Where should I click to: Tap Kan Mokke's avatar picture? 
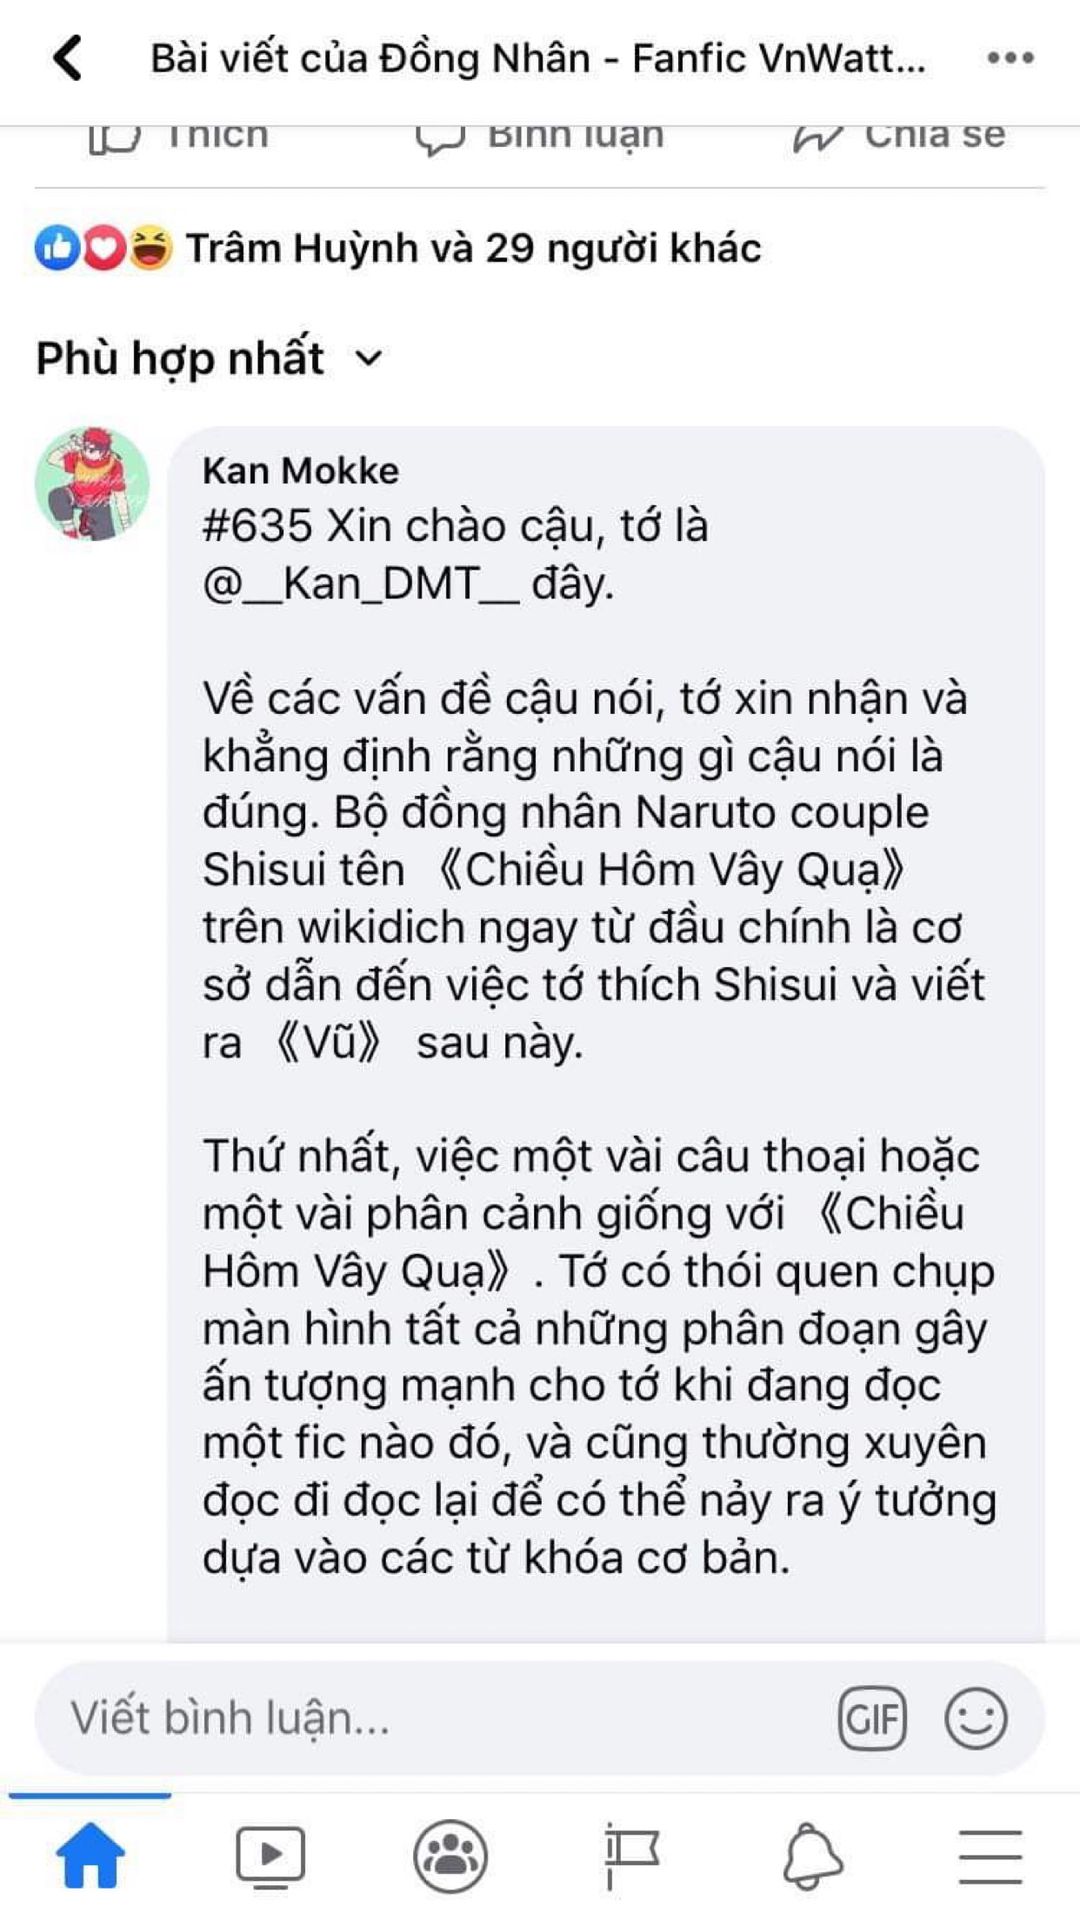[92, 484]
